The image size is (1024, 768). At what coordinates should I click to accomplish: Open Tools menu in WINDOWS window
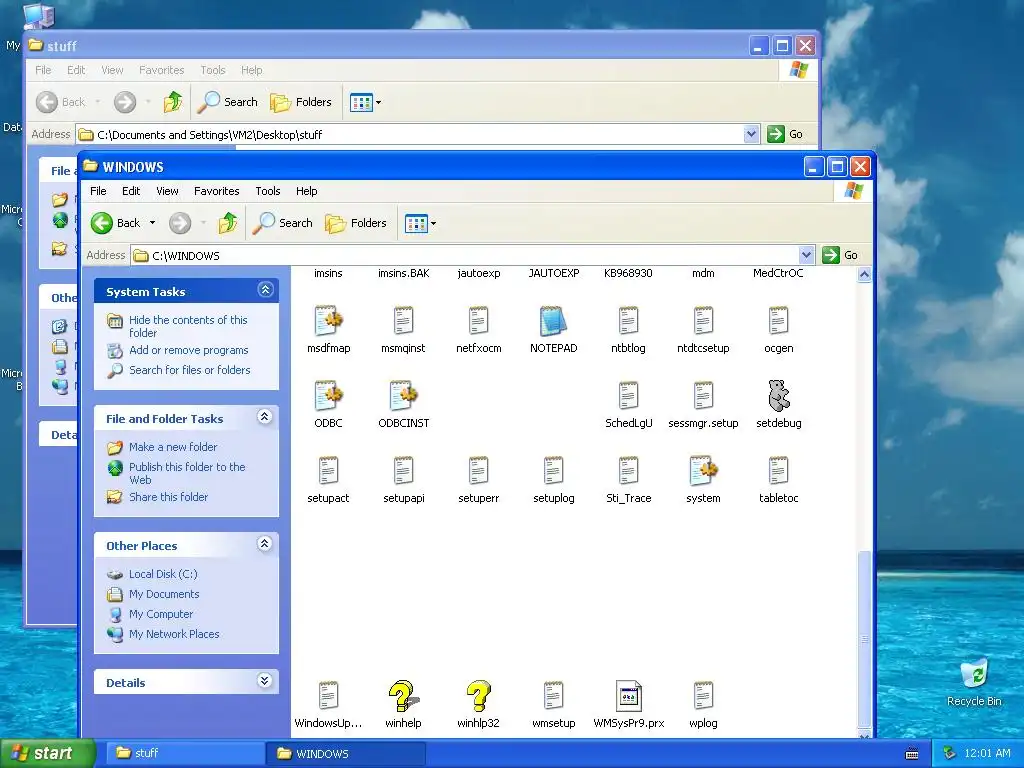pyautogui.click(x=268, y=191)
